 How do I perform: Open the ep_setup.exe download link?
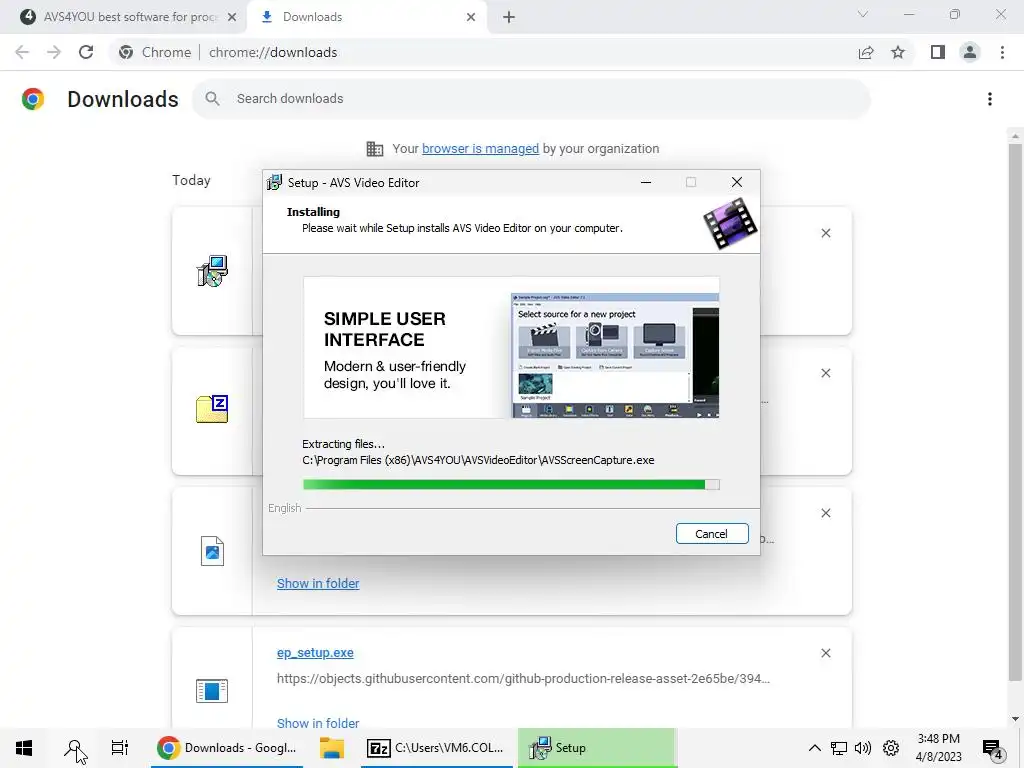pos(315,652)
